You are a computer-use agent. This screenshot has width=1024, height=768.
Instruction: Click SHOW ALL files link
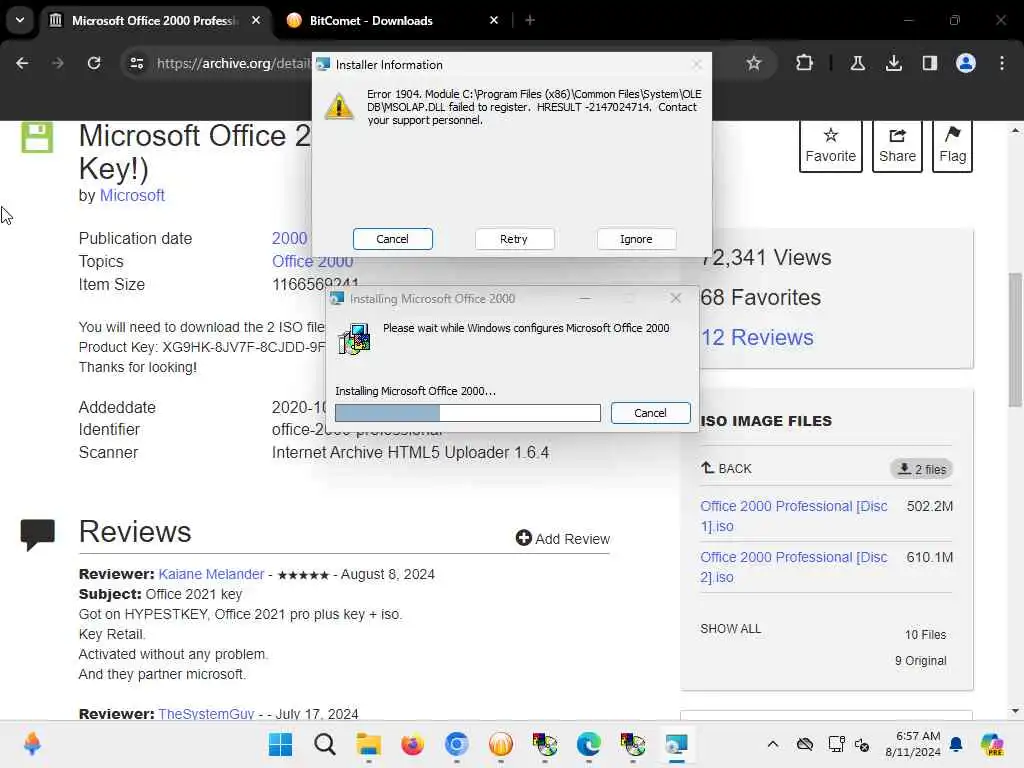click(x=730, y=629)
